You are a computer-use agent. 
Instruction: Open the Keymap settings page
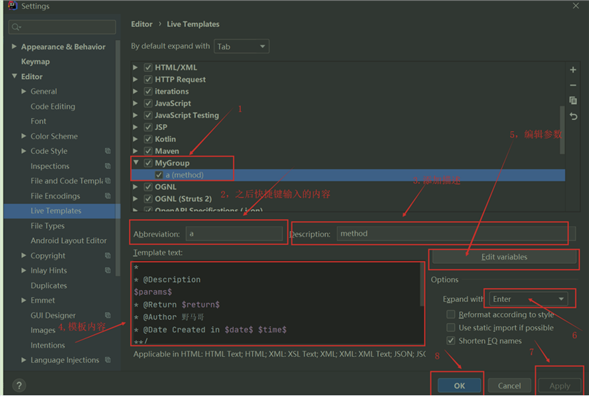35,62
